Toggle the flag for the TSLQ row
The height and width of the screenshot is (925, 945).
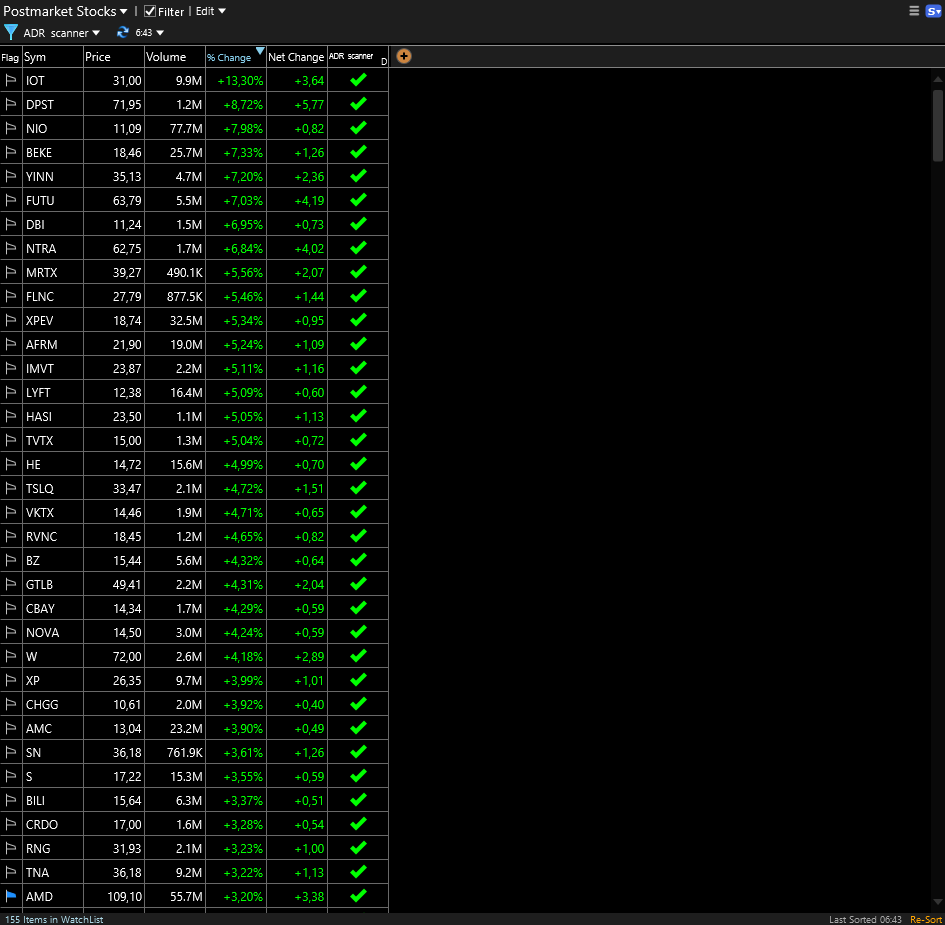pos(11,488)
